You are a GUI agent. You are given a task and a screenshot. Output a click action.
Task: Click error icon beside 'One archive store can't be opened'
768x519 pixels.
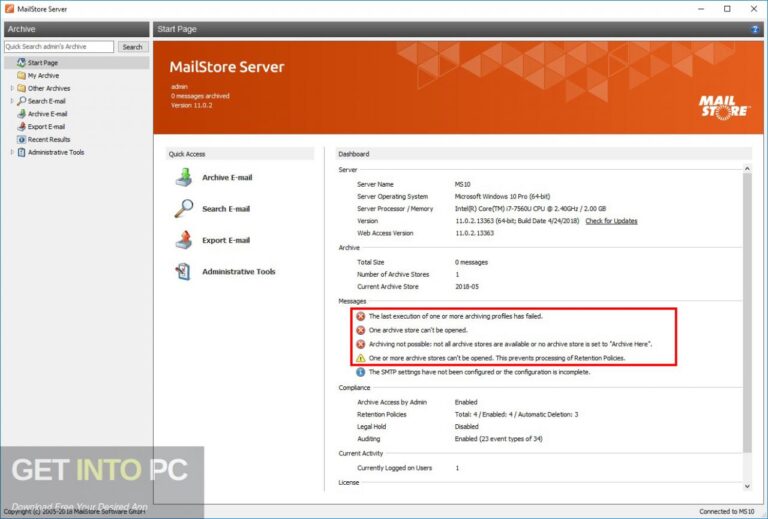pyautogui.click(x=360, y=330)
